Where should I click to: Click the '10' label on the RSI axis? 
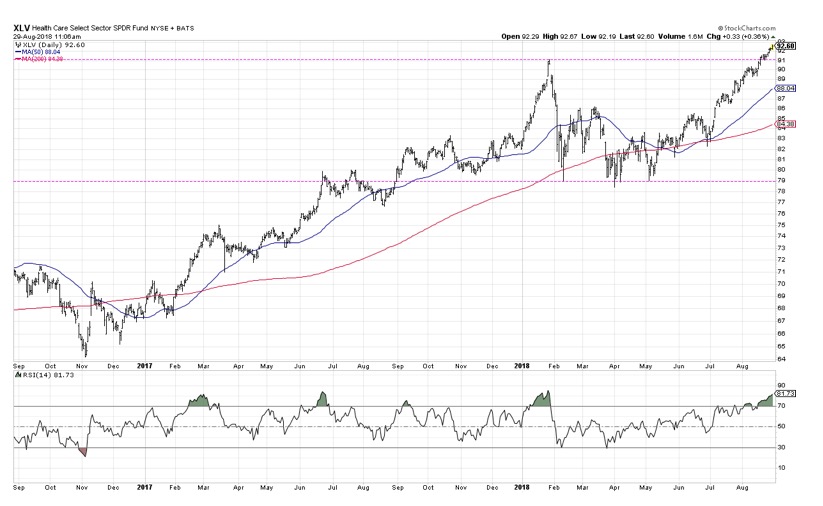pos(781,468)
